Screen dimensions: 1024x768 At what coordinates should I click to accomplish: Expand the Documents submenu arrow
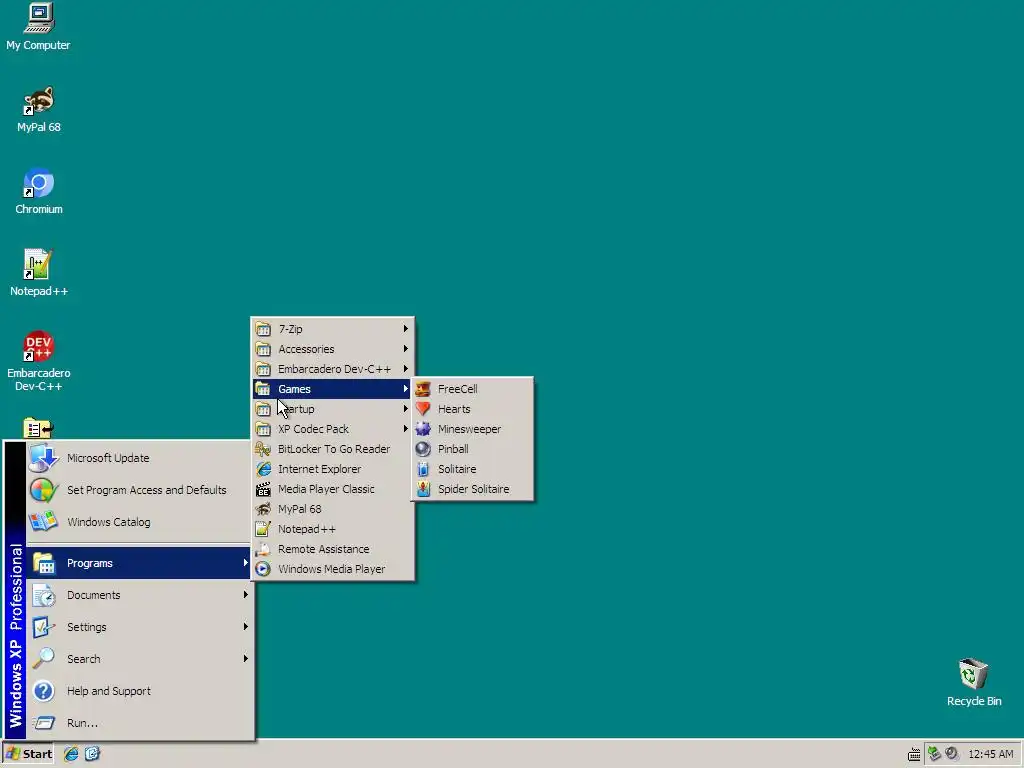pos(246,595)
